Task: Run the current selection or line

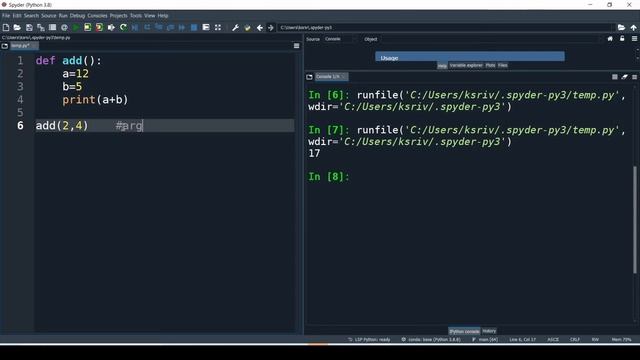Action: 111,27
